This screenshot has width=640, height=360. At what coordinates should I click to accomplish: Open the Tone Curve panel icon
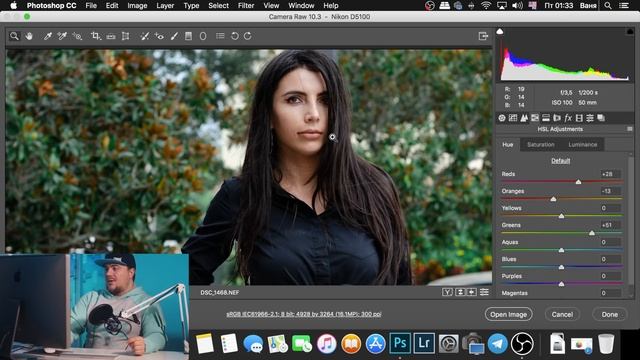click(x=513, y=118)
